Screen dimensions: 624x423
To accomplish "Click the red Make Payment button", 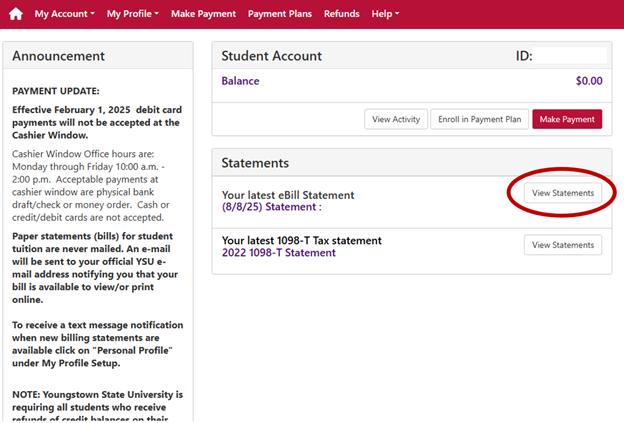I will pyautogui.click(x=567, y=119).
